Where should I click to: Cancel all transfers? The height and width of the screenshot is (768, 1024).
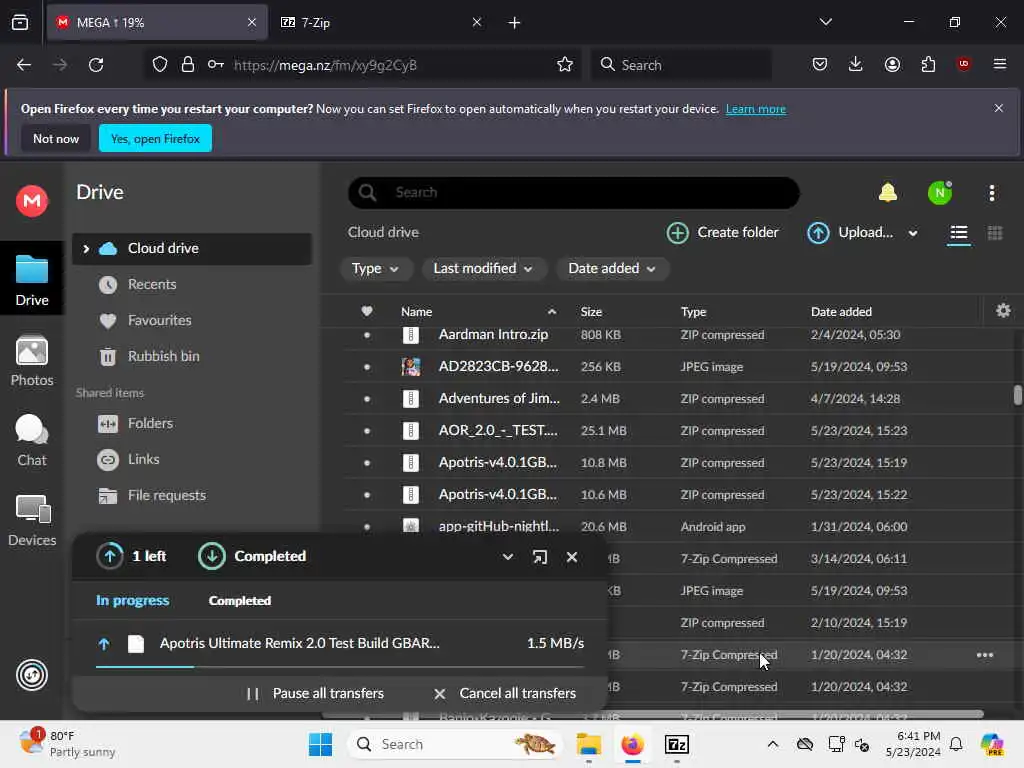[504, 694]
